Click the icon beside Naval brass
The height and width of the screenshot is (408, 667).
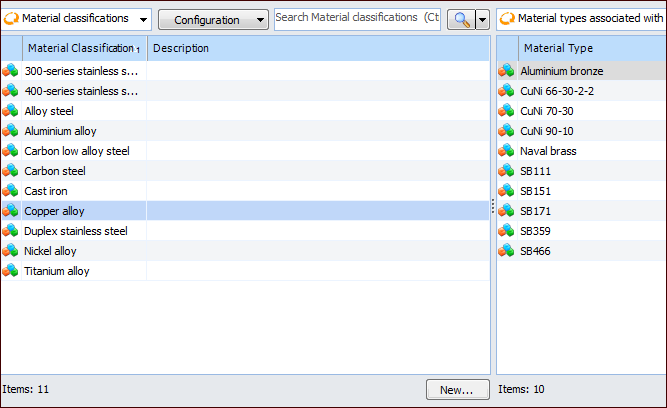pyautogui.click(x=506, y=151)
